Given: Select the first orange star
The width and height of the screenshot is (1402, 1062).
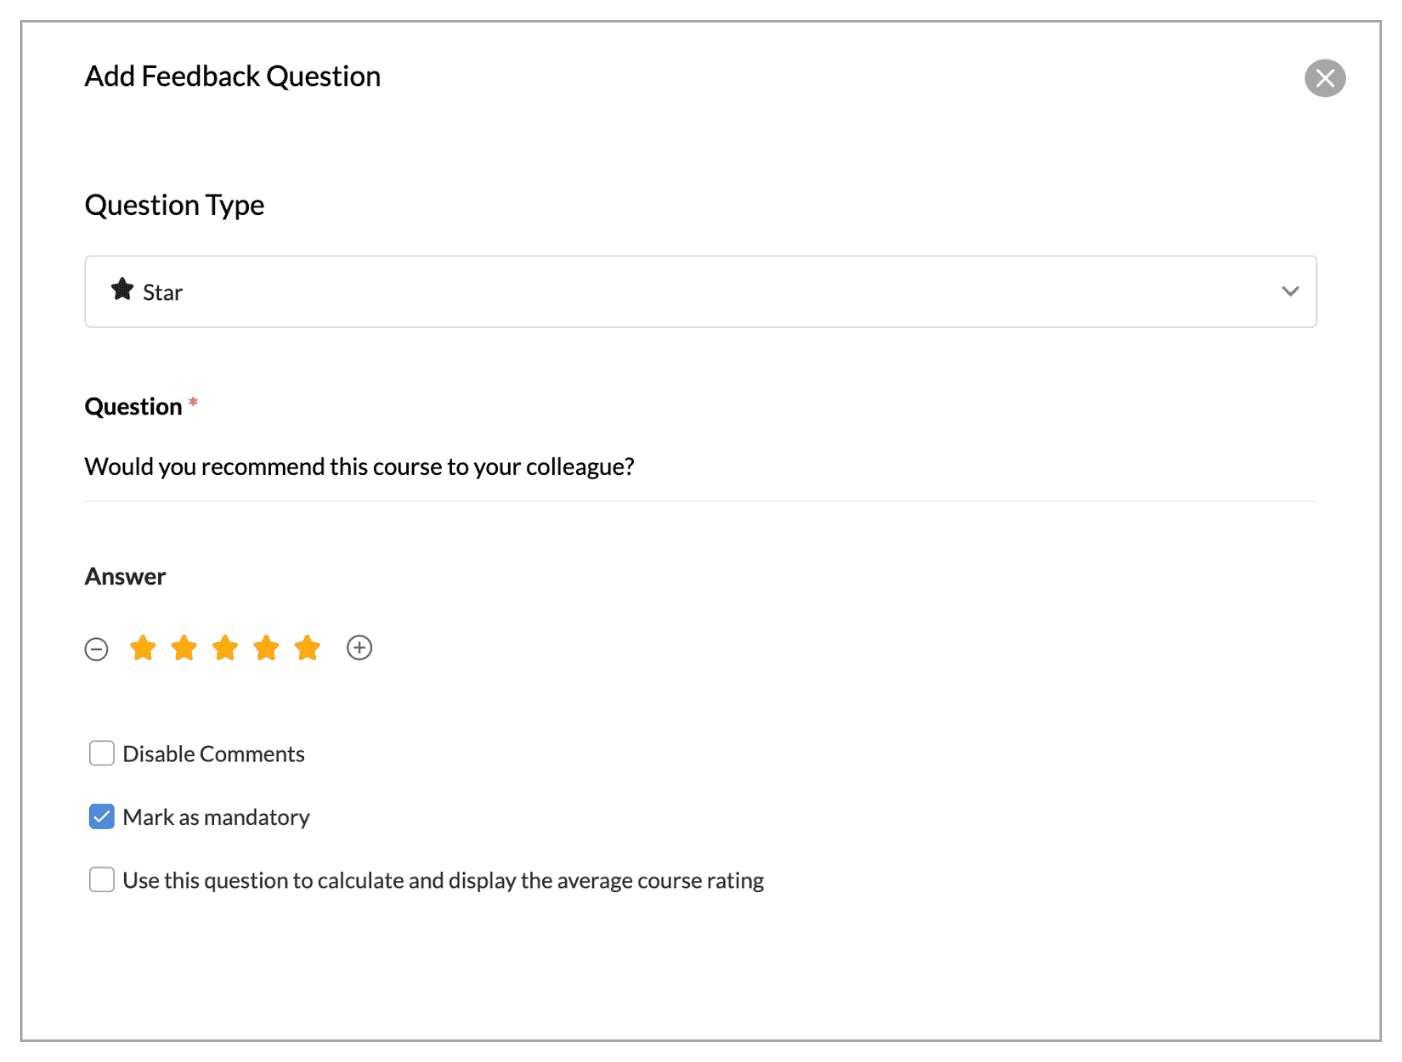Looking at the screenshot, I should tap(143, 648).
